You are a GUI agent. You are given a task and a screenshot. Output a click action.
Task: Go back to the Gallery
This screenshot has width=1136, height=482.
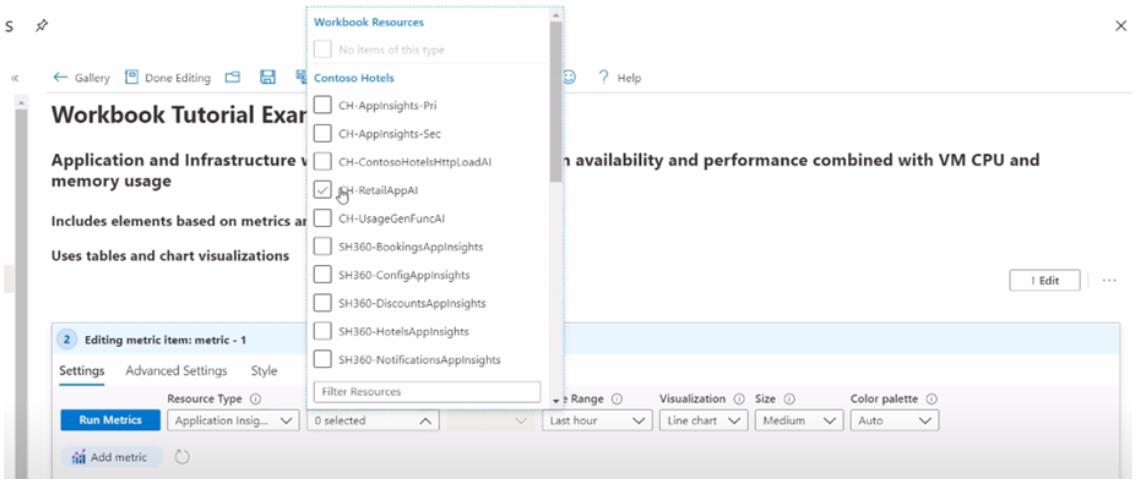pos(82,78)
